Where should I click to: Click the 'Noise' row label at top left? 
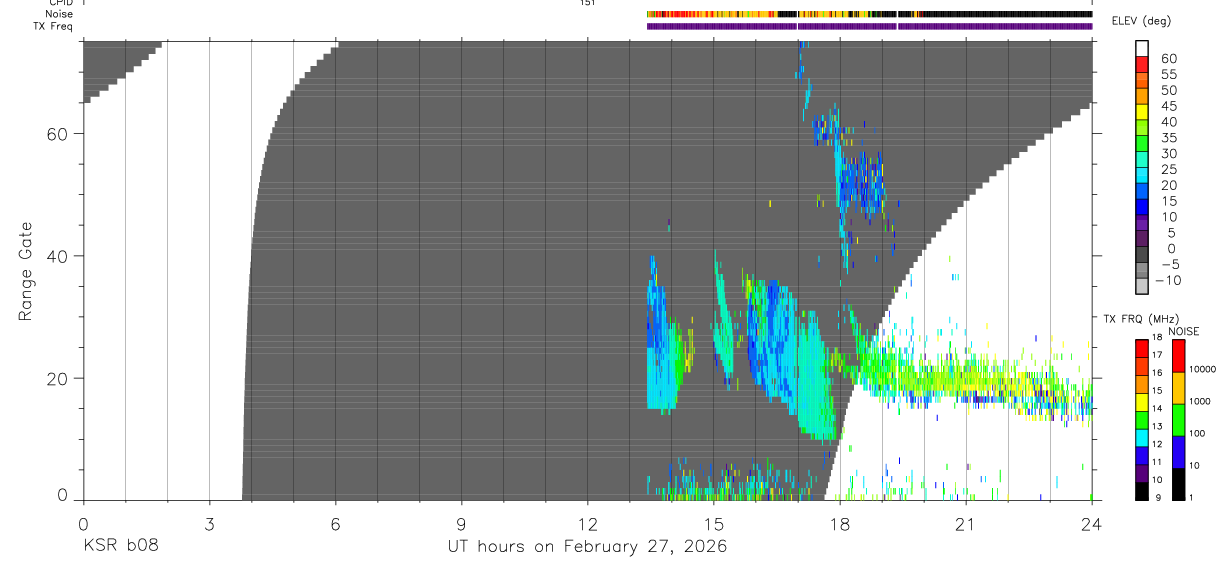(60, 14)
